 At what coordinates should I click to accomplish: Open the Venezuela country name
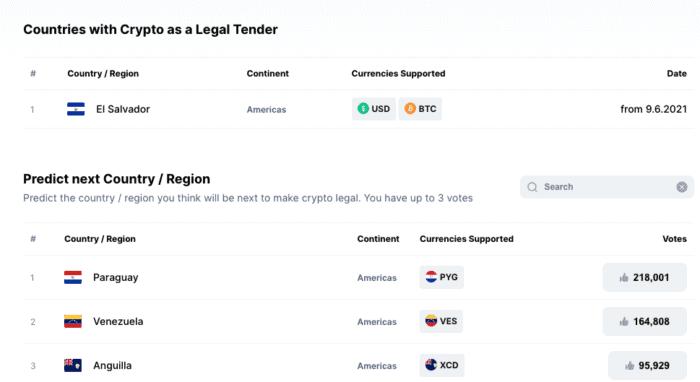click(x=118, y=321)
